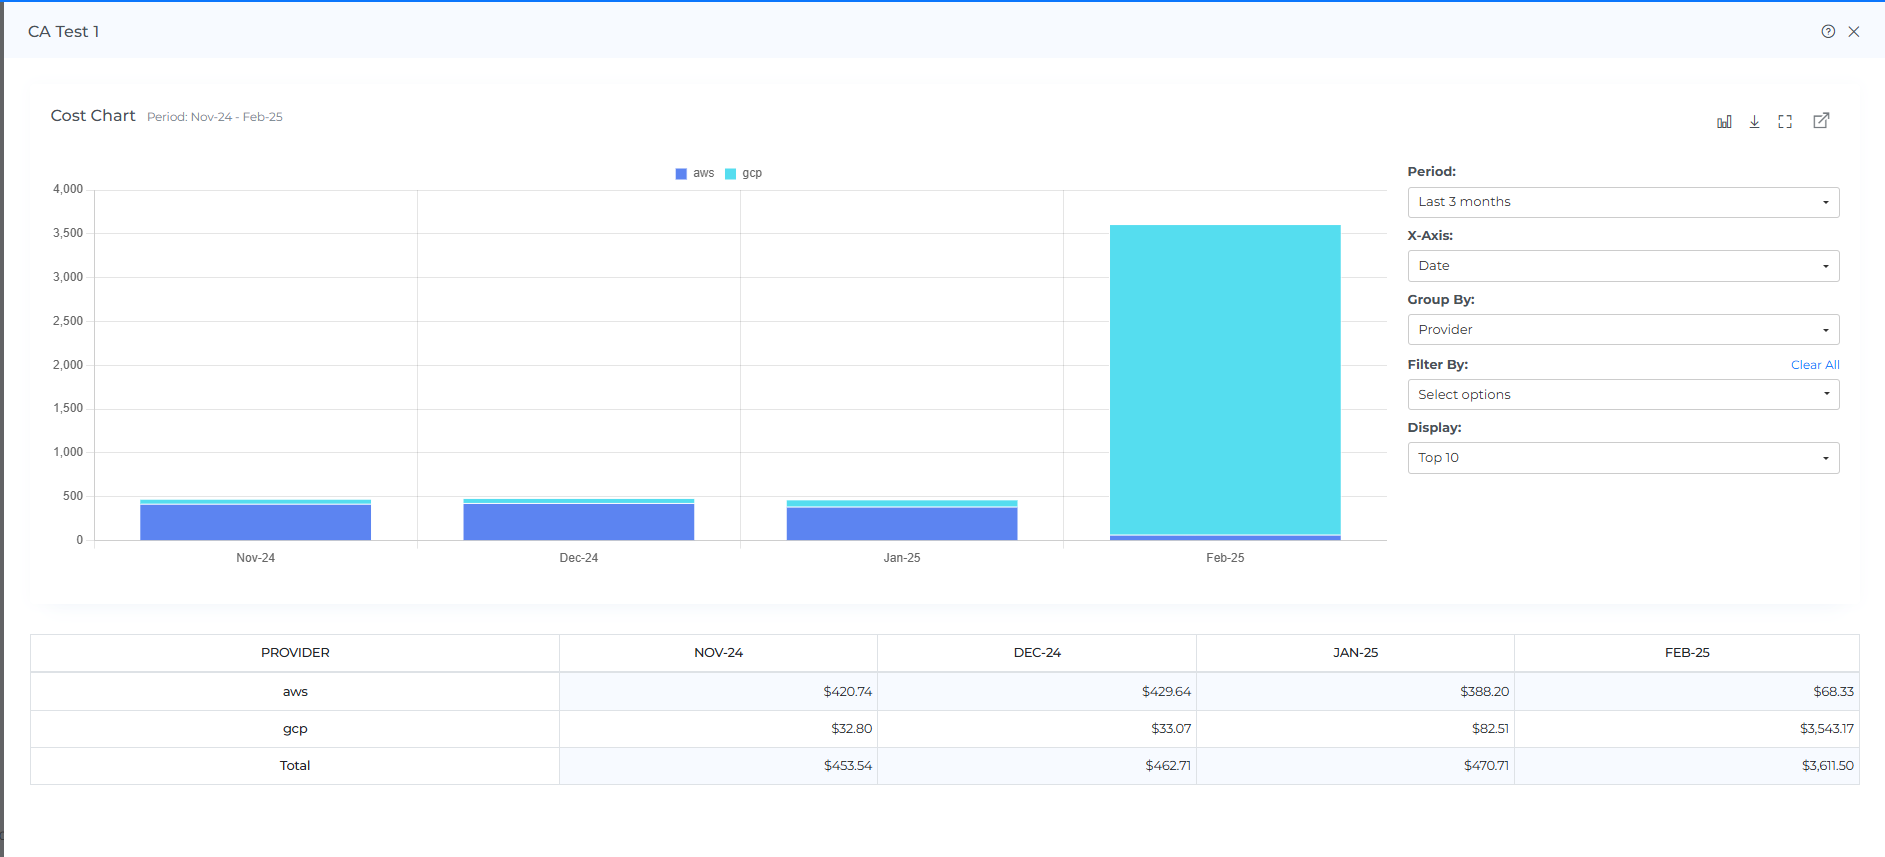Open the Period dropdown showing Last 3 months
The height and width of the screenshot is (857, 1885).
pyautogui.click(x=1622, y=202)
